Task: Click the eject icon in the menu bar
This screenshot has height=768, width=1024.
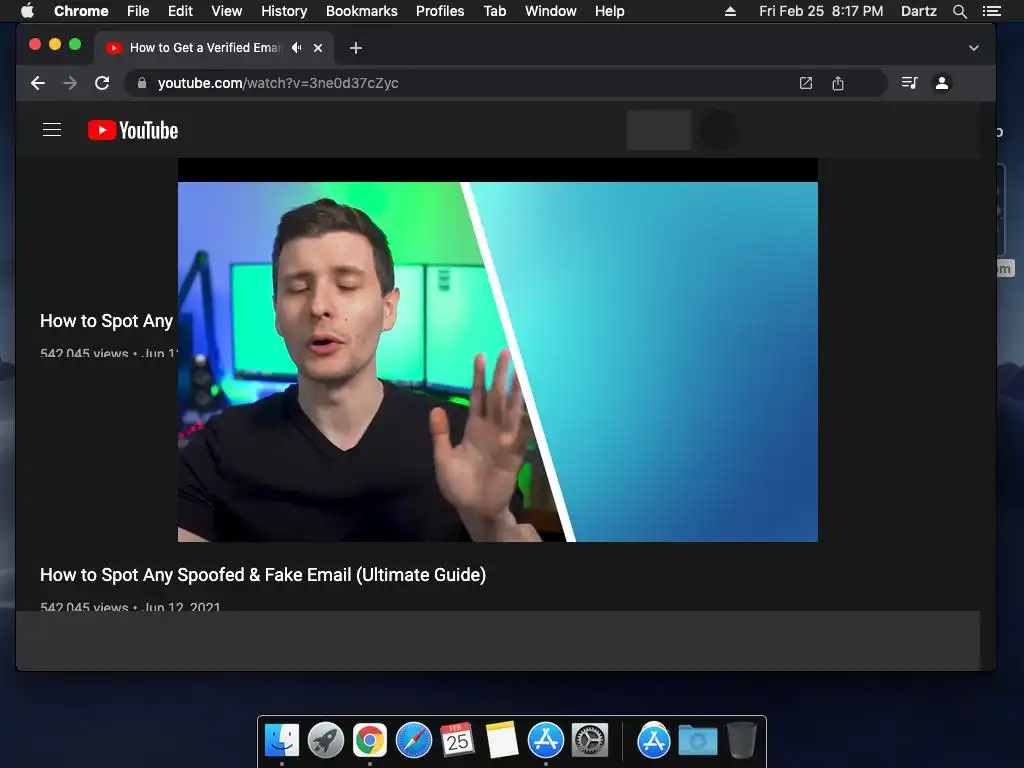Action: [x=730, y=11]
